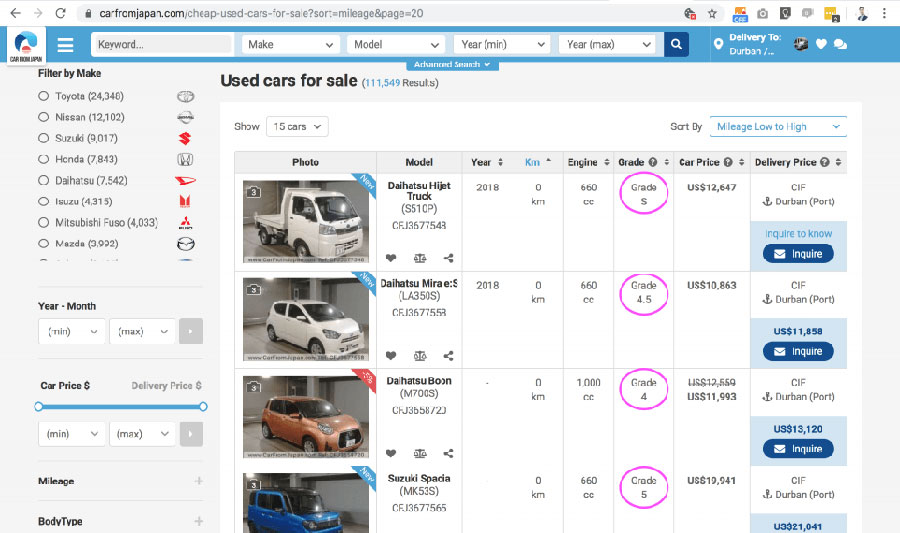This screenshot has width=900, height=533.
Task: Click the right handle of car price slider
Action: coord(203,406)
